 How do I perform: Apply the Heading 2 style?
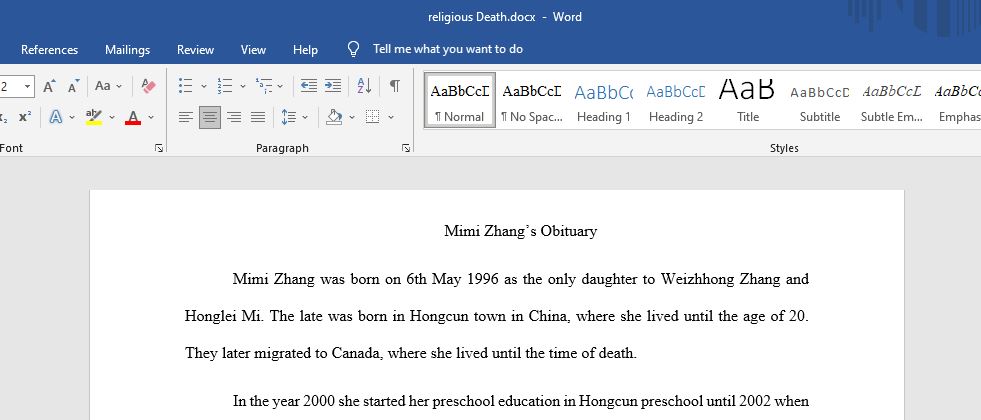676,100
